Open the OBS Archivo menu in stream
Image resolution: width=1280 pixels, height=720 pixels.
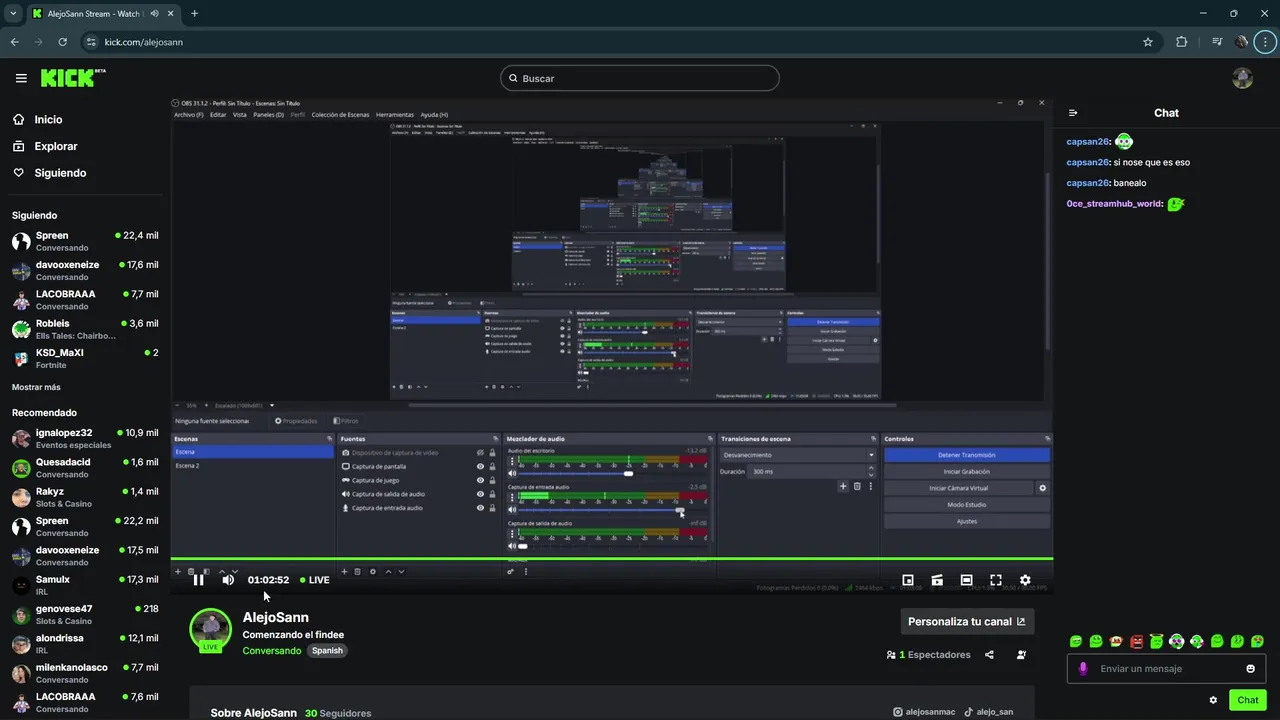[188, 115]
